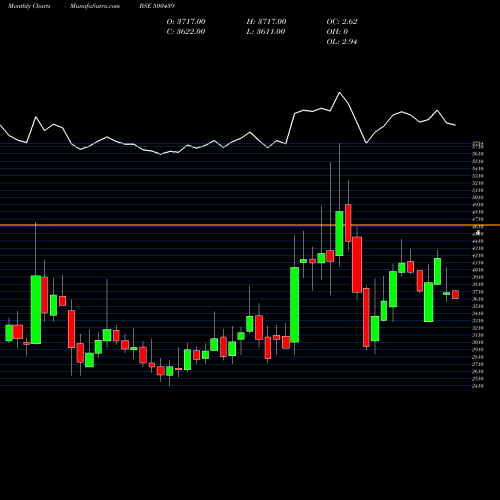The height and width of the screenshot is (500, 500).
Task: Open the MunafaSutra.com label
Action: click(95, 6)
